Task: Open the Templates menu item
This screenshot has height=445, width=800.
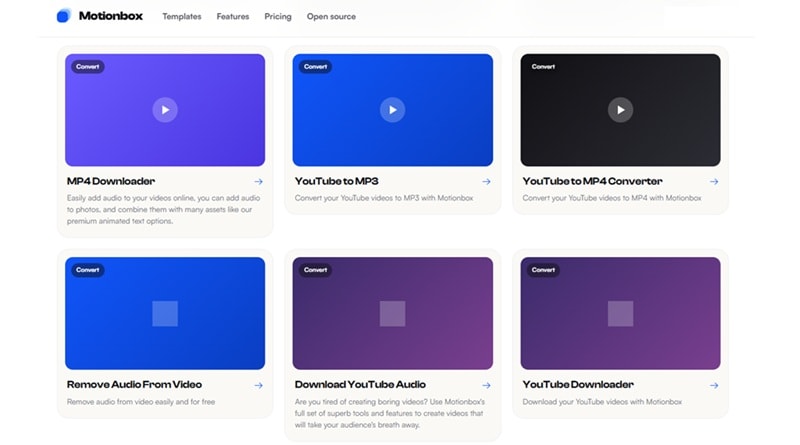Action: [182, 16]
